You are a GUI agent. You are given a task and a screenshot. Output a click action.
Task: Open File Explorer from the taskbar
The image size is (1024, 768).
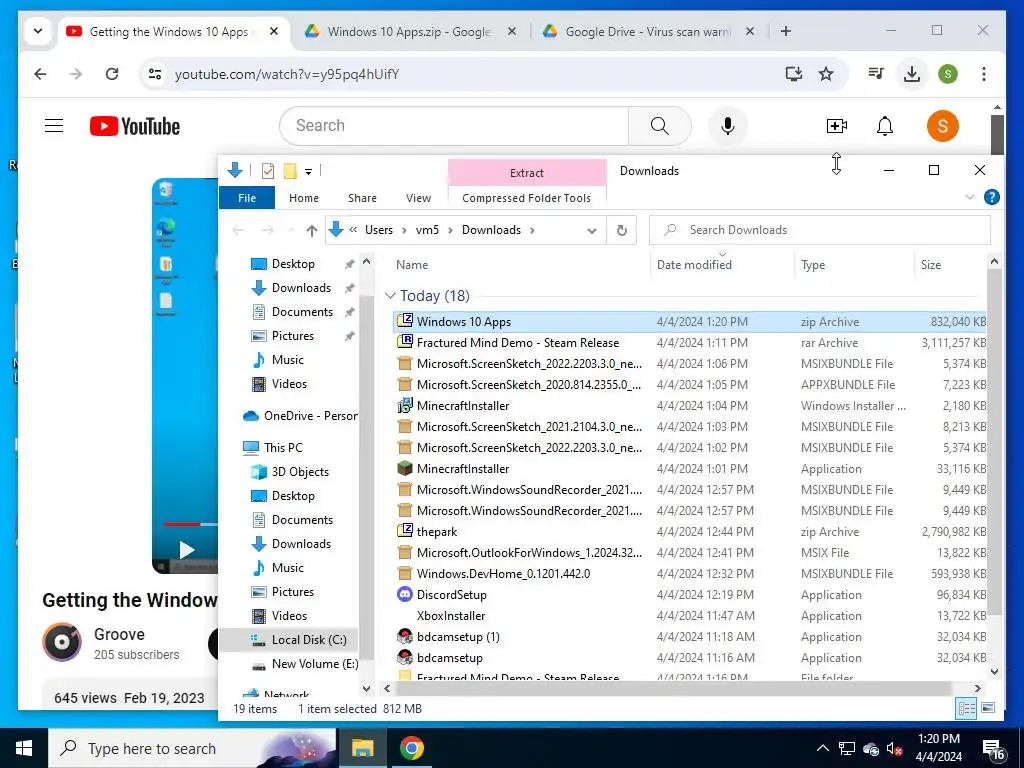click(x=362, y=748)
